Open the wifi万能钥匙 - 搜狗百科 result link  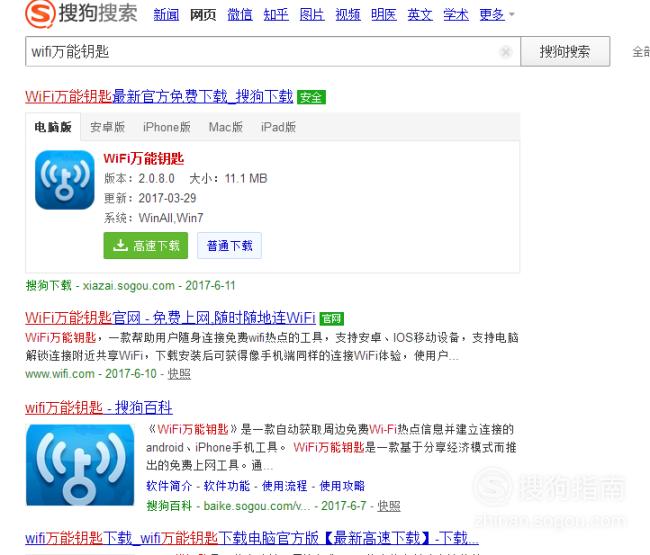[99, 408]
